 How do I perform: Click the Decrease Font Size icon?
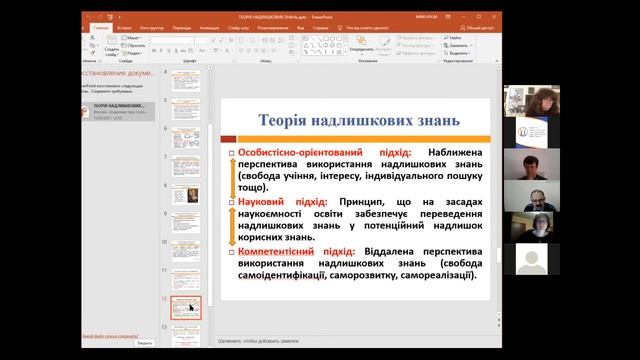tap(222, 40)
